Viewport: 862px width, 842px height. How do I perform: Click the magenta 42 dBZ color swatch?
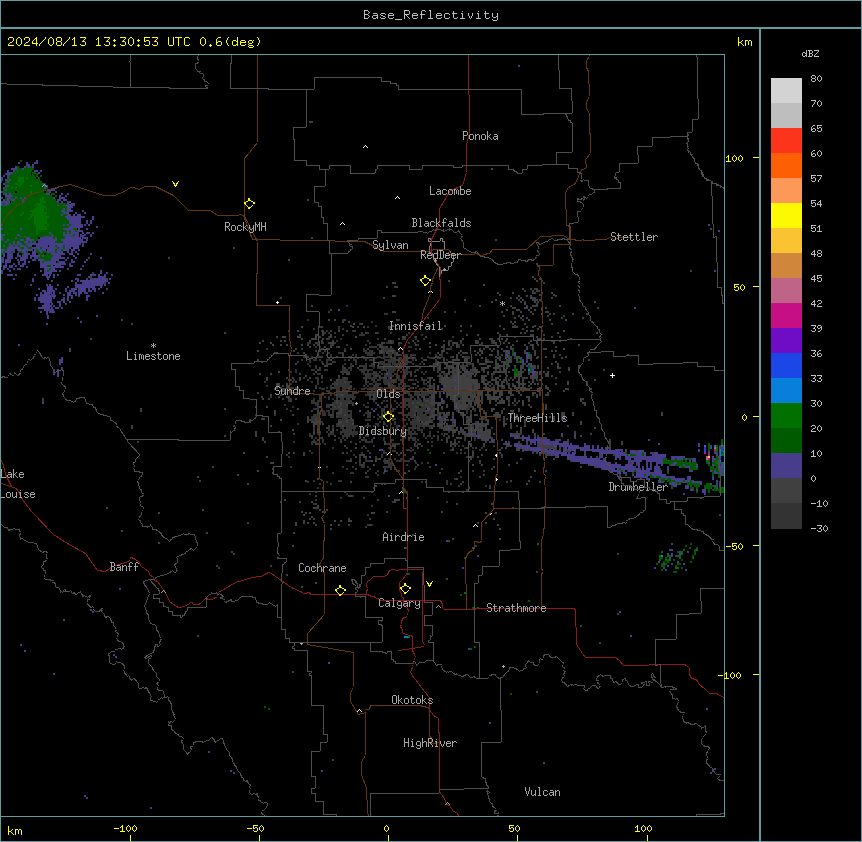pos(786,315)
